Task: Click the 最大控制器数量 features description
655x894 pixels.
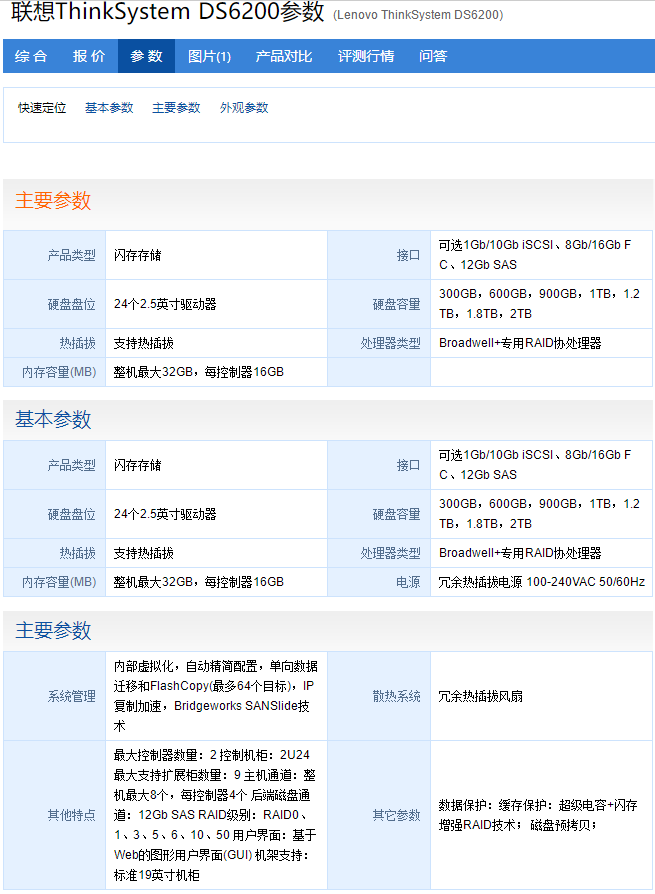Action: click(215, 815)
